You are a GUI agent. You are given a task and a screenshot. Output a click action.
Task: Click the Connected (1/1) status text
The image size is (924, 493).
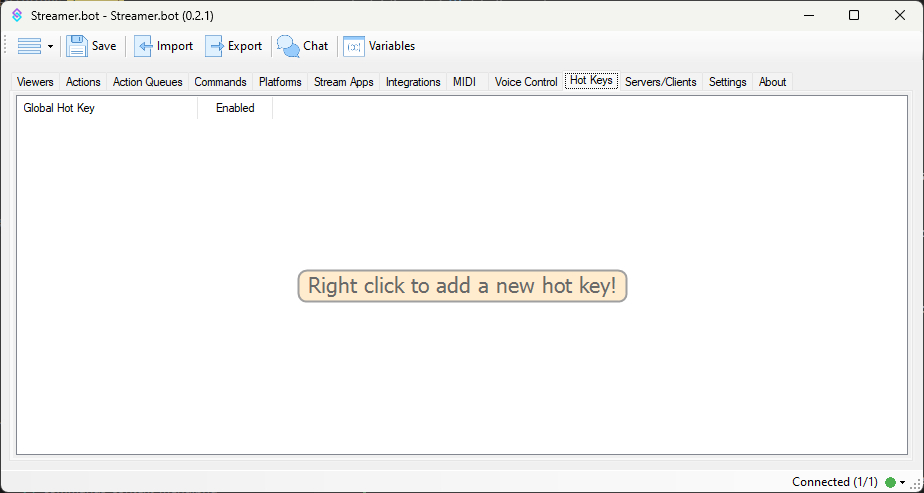(x=835, y=482)
